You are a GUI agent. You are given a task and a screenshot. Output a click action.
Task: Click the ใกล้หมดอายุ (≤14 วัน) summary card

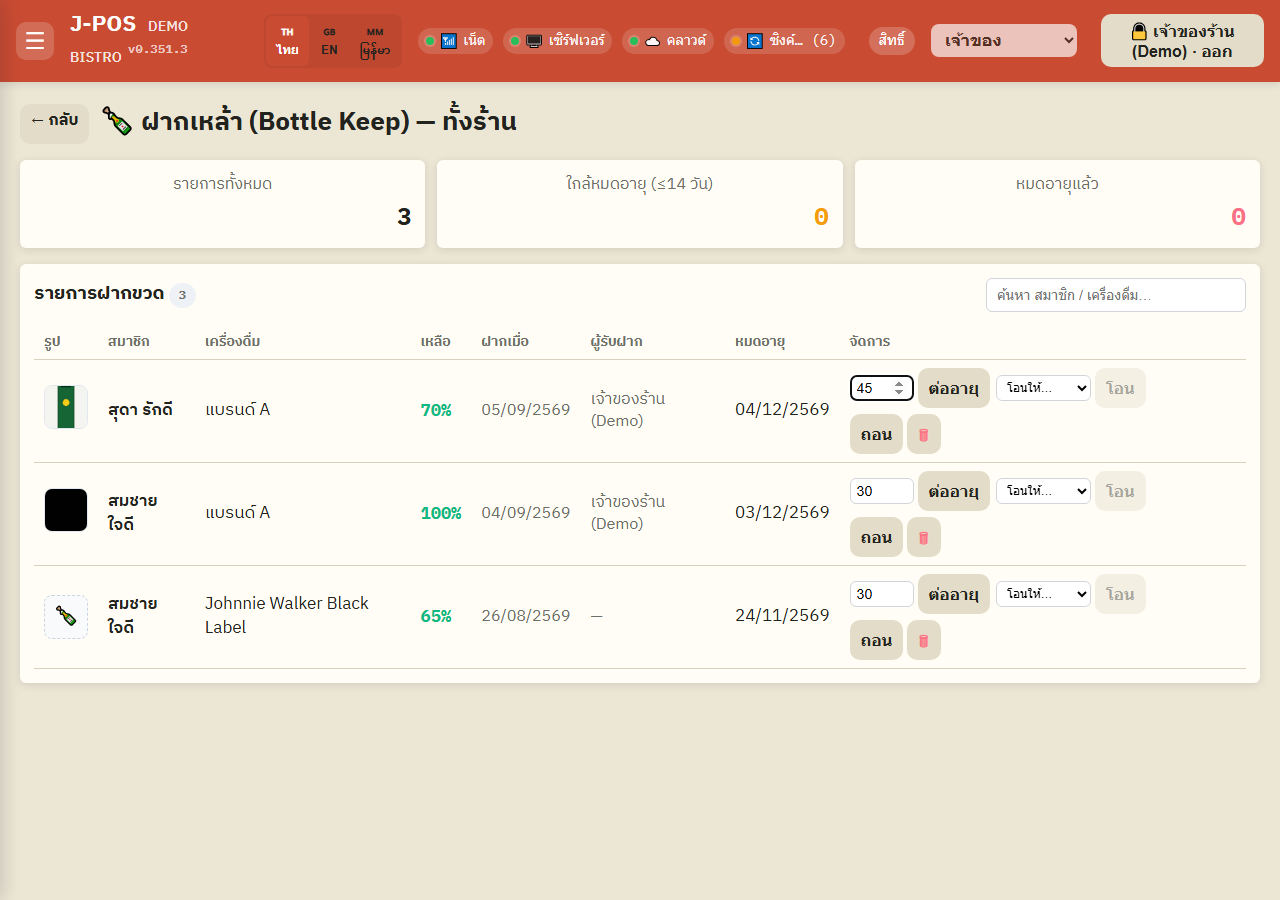tap(639, 204)
